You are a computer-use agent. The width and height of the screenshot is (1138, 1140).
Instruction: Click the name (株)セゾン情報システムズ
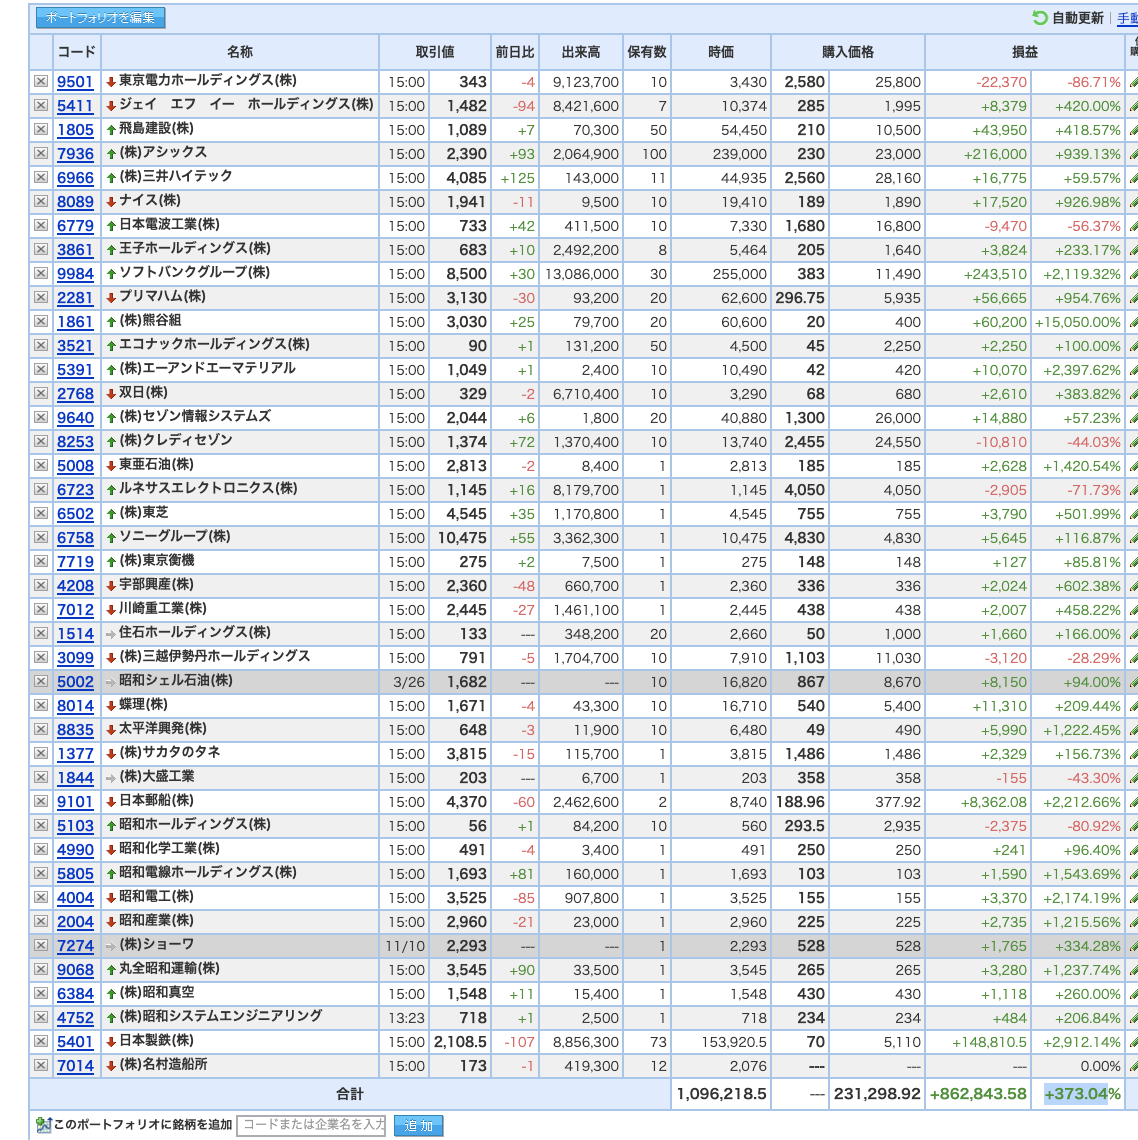[195, 417]
